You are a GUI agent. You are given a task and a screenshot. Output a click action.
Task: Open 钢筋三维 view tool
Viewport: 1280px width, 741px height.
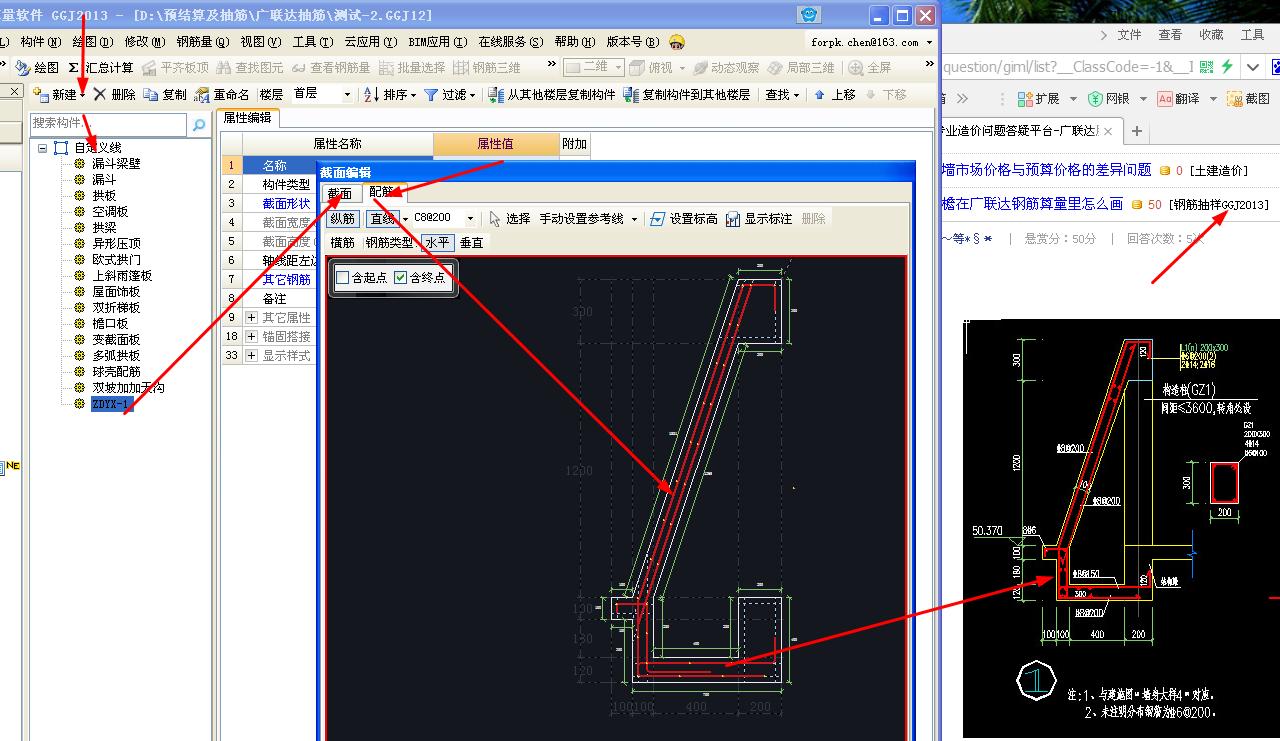pyautogui.click(x=488, y=68)
